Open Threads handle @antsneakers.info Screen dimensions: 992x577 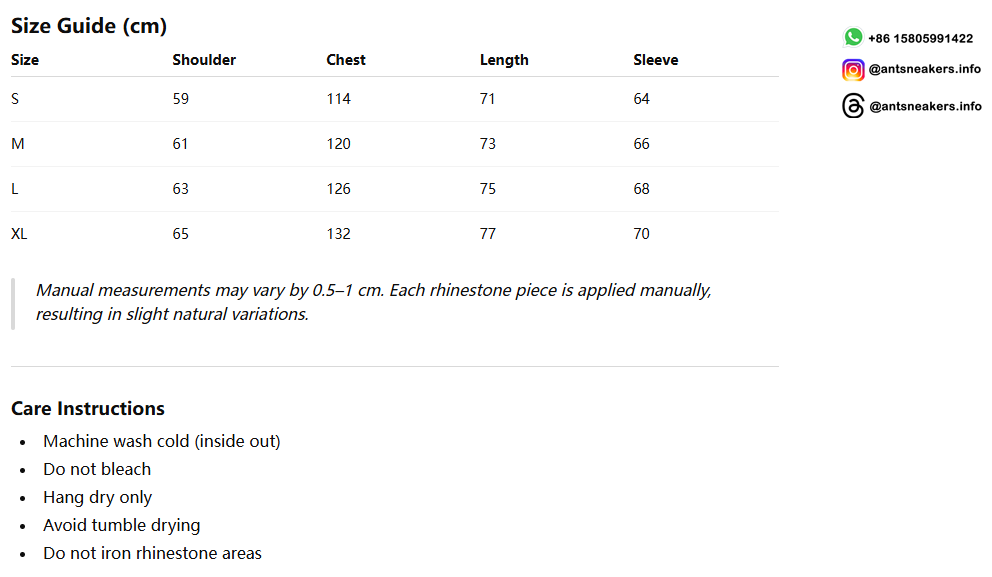[x=925, y=106]
